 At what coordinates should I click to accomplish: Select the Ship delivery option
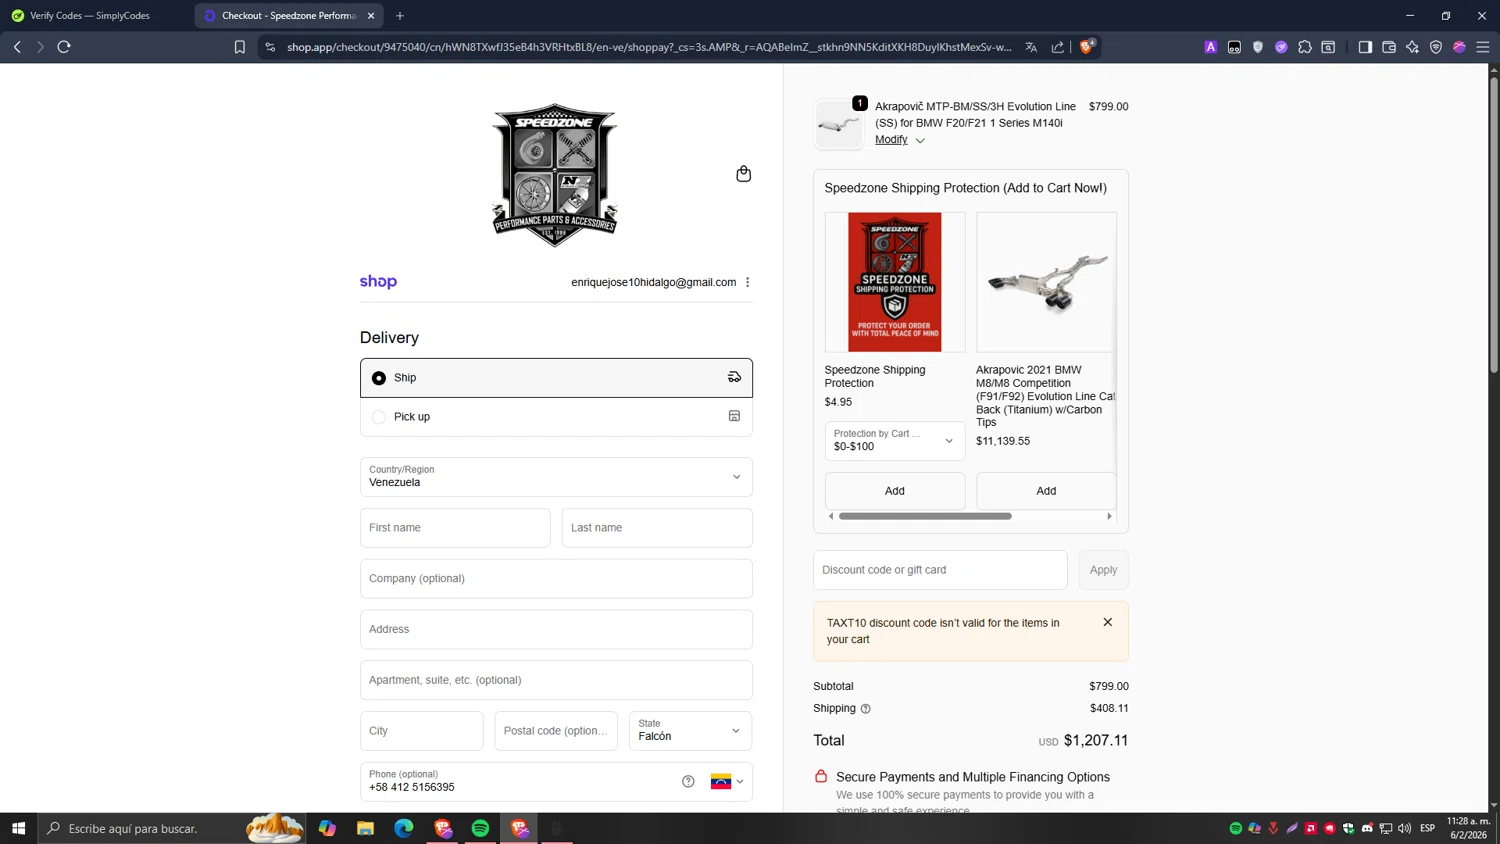(556, 378)
